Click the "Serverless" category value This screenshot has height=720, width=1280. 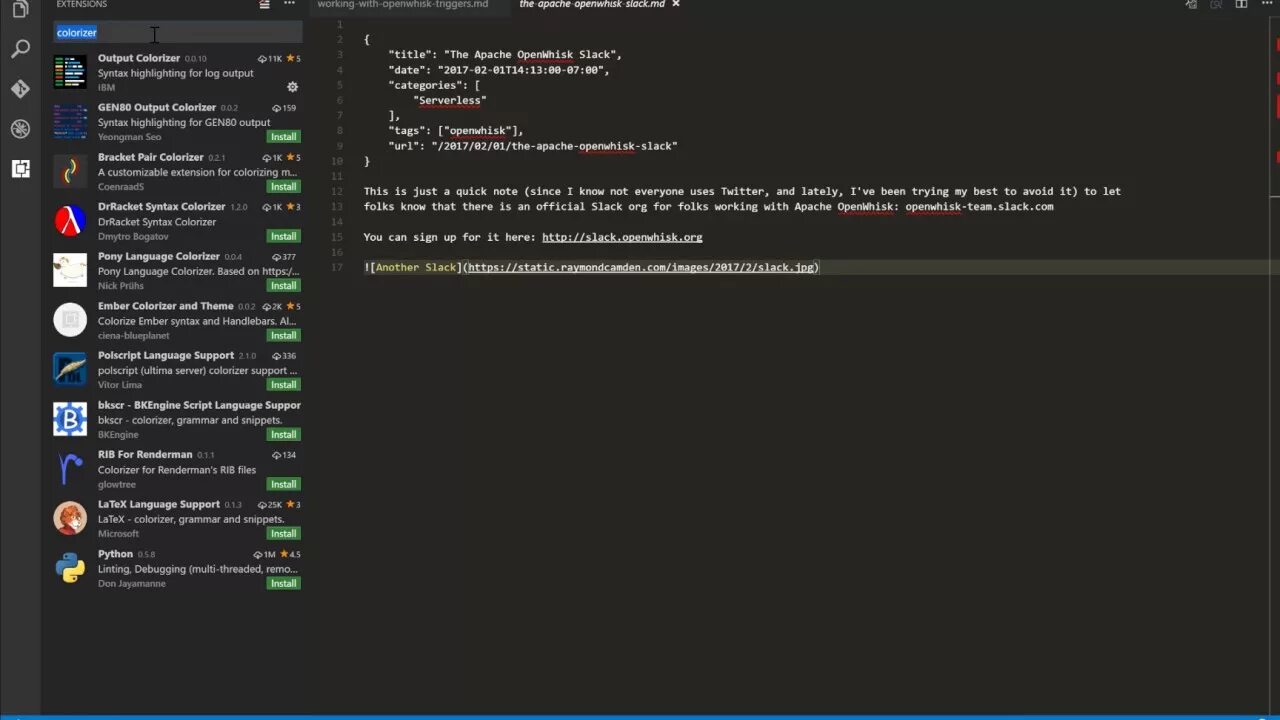(x=450, y=101)
